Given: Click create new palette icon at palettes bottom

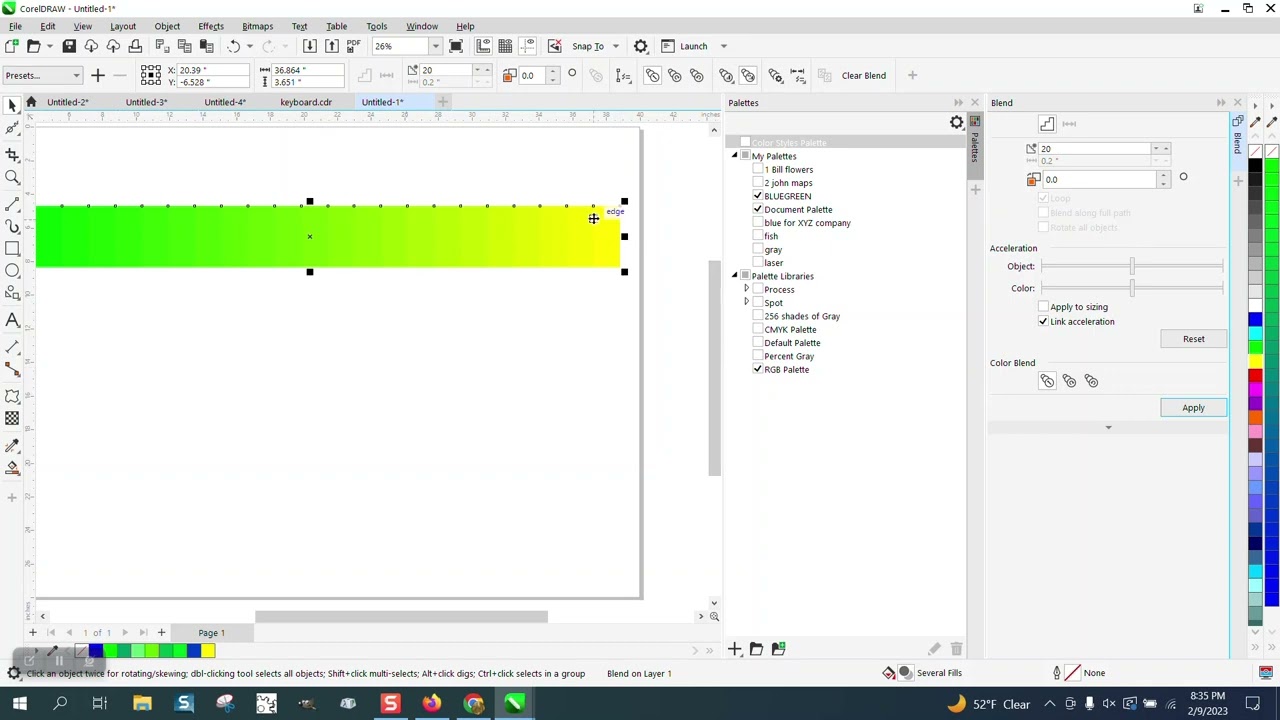Looking at the screenshot, I should click(734, 649).
